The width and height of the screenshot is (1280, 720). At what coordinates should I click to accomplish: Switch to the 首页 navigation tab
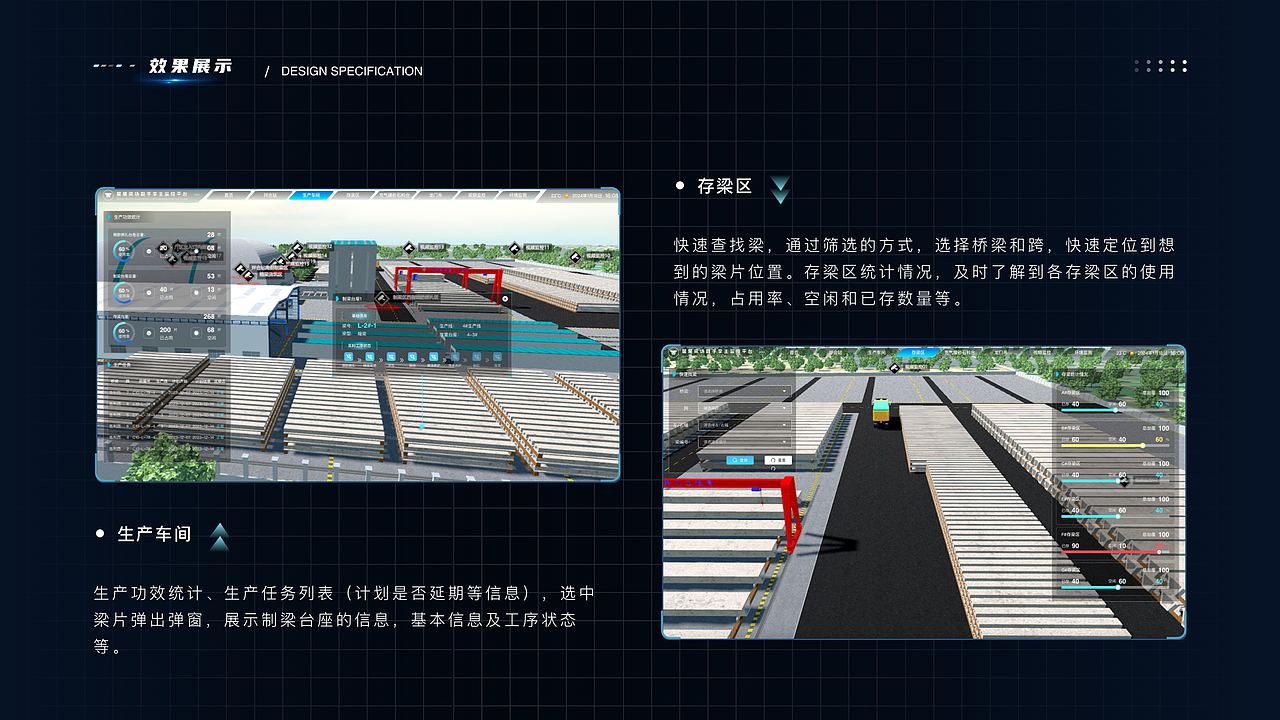229,195
